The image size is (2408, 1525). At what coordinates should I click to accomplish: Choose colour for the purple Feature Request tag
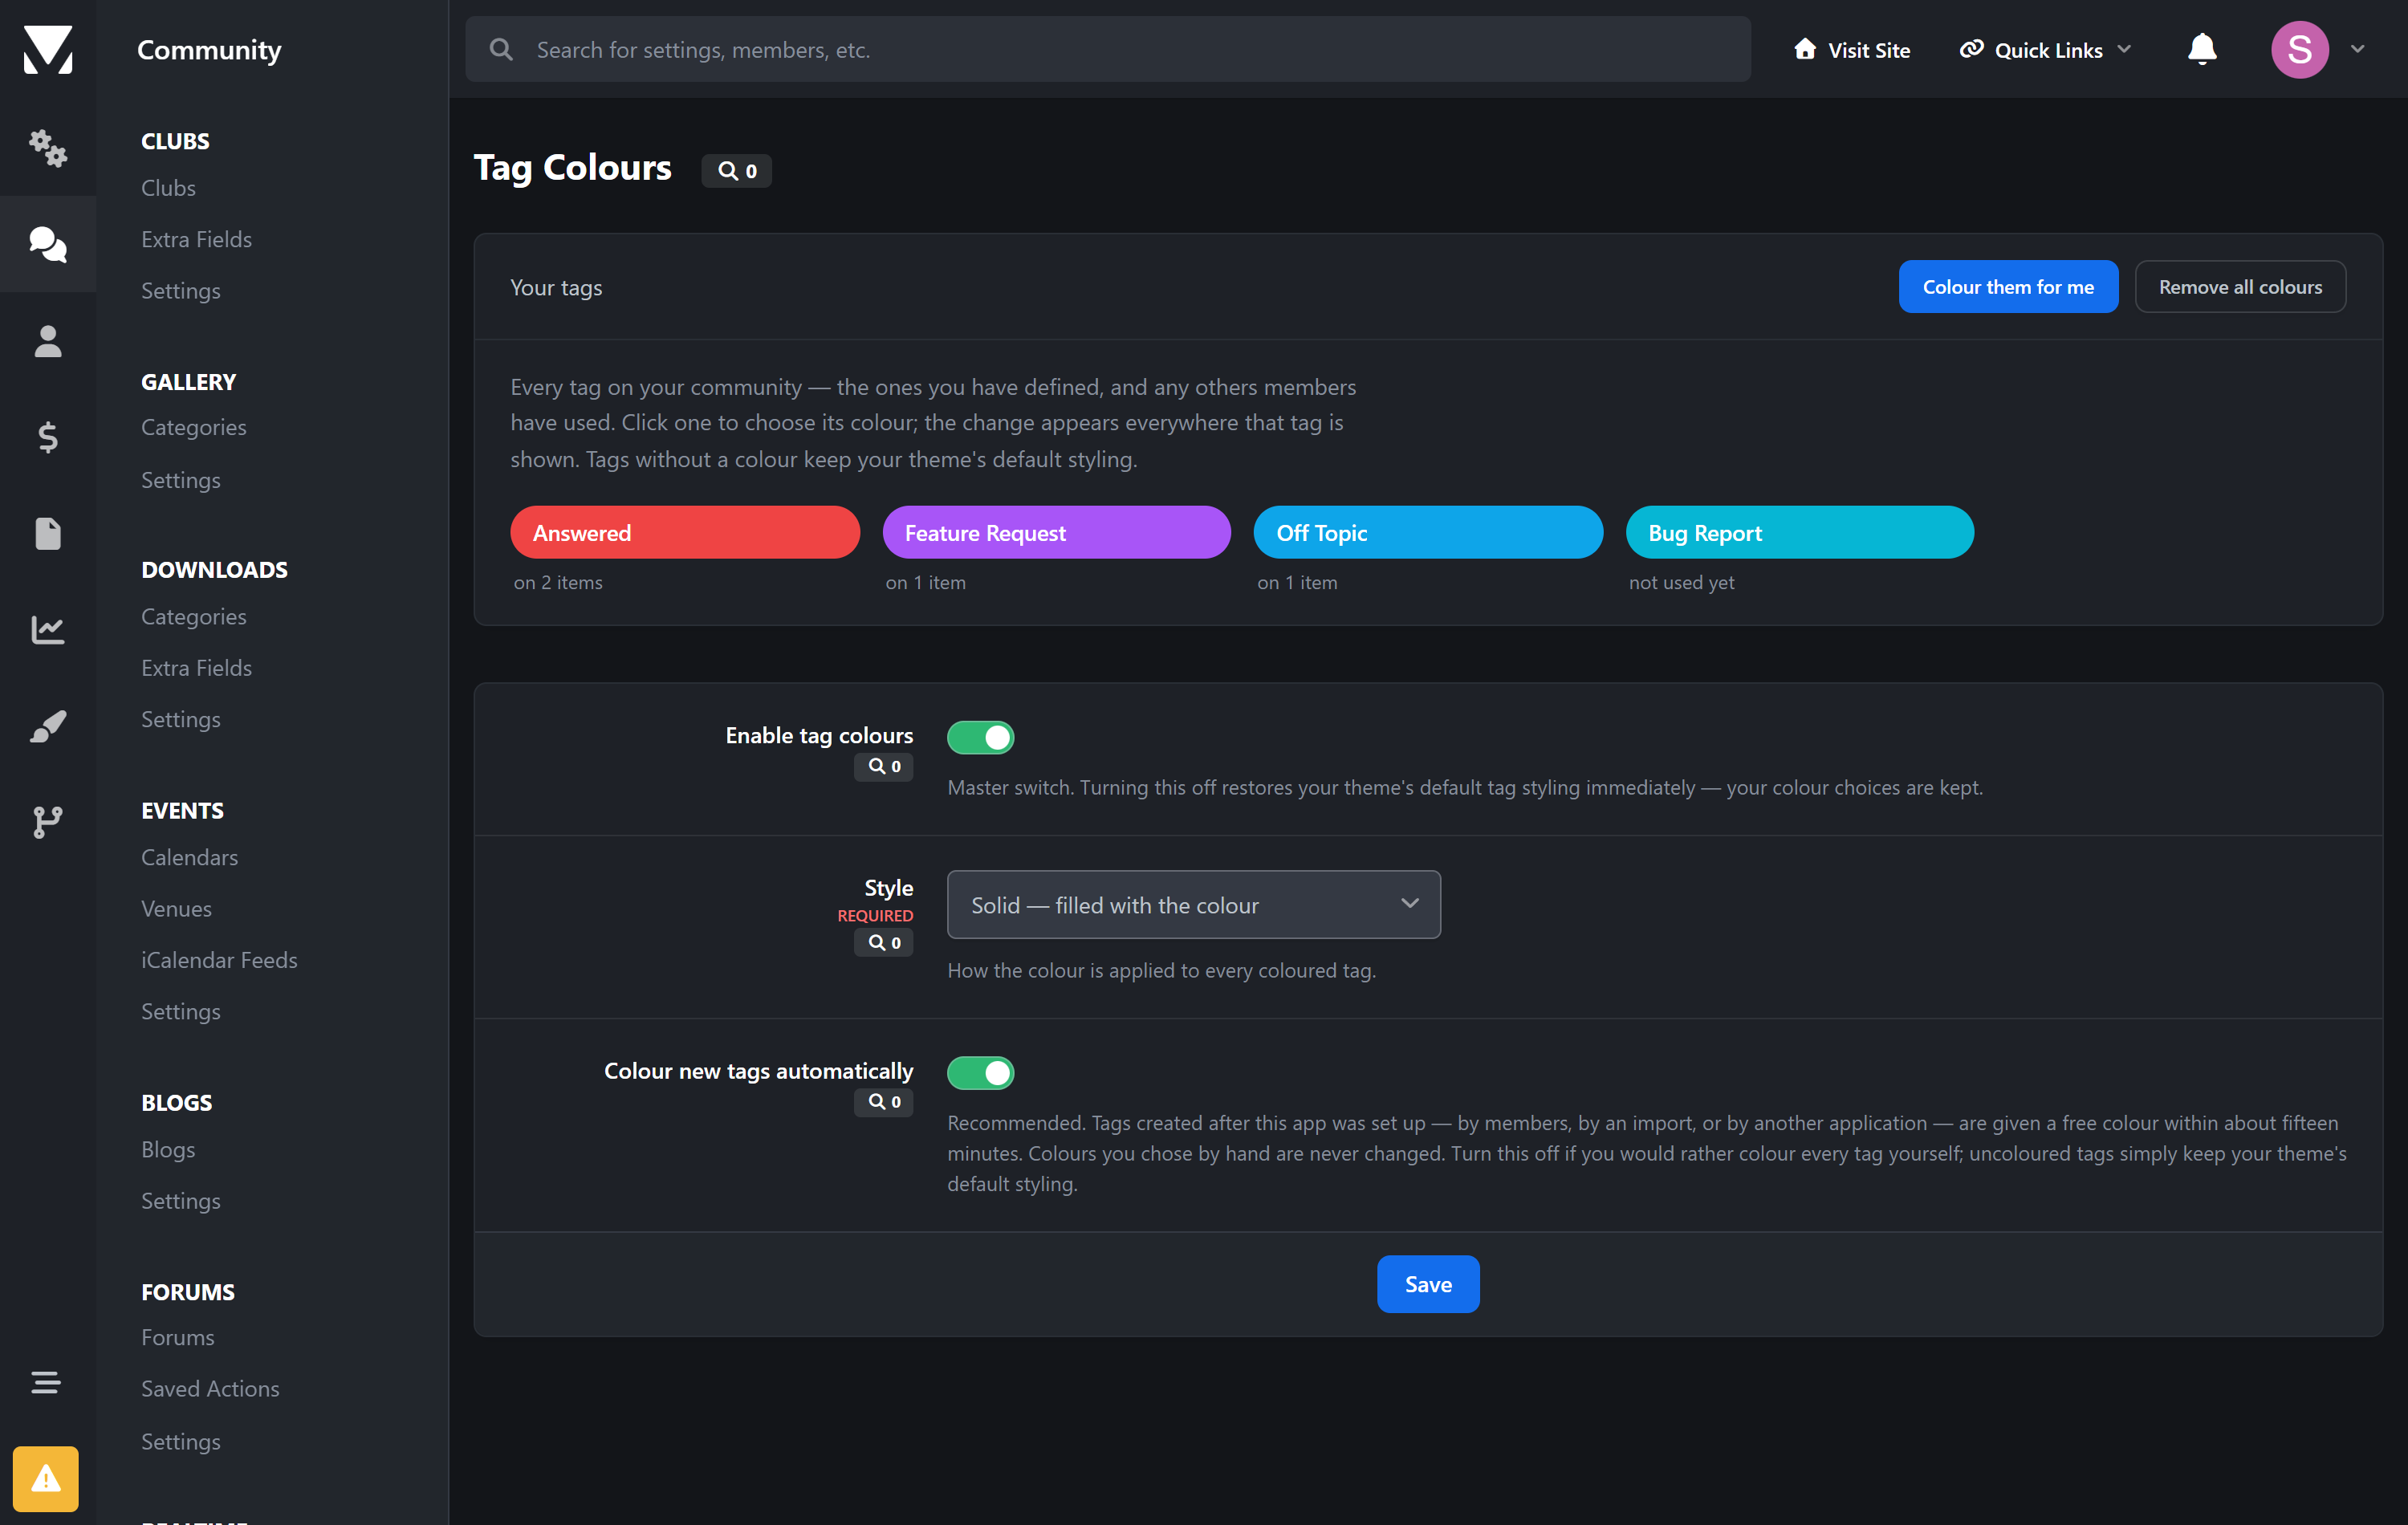[x=1057, y=532]
